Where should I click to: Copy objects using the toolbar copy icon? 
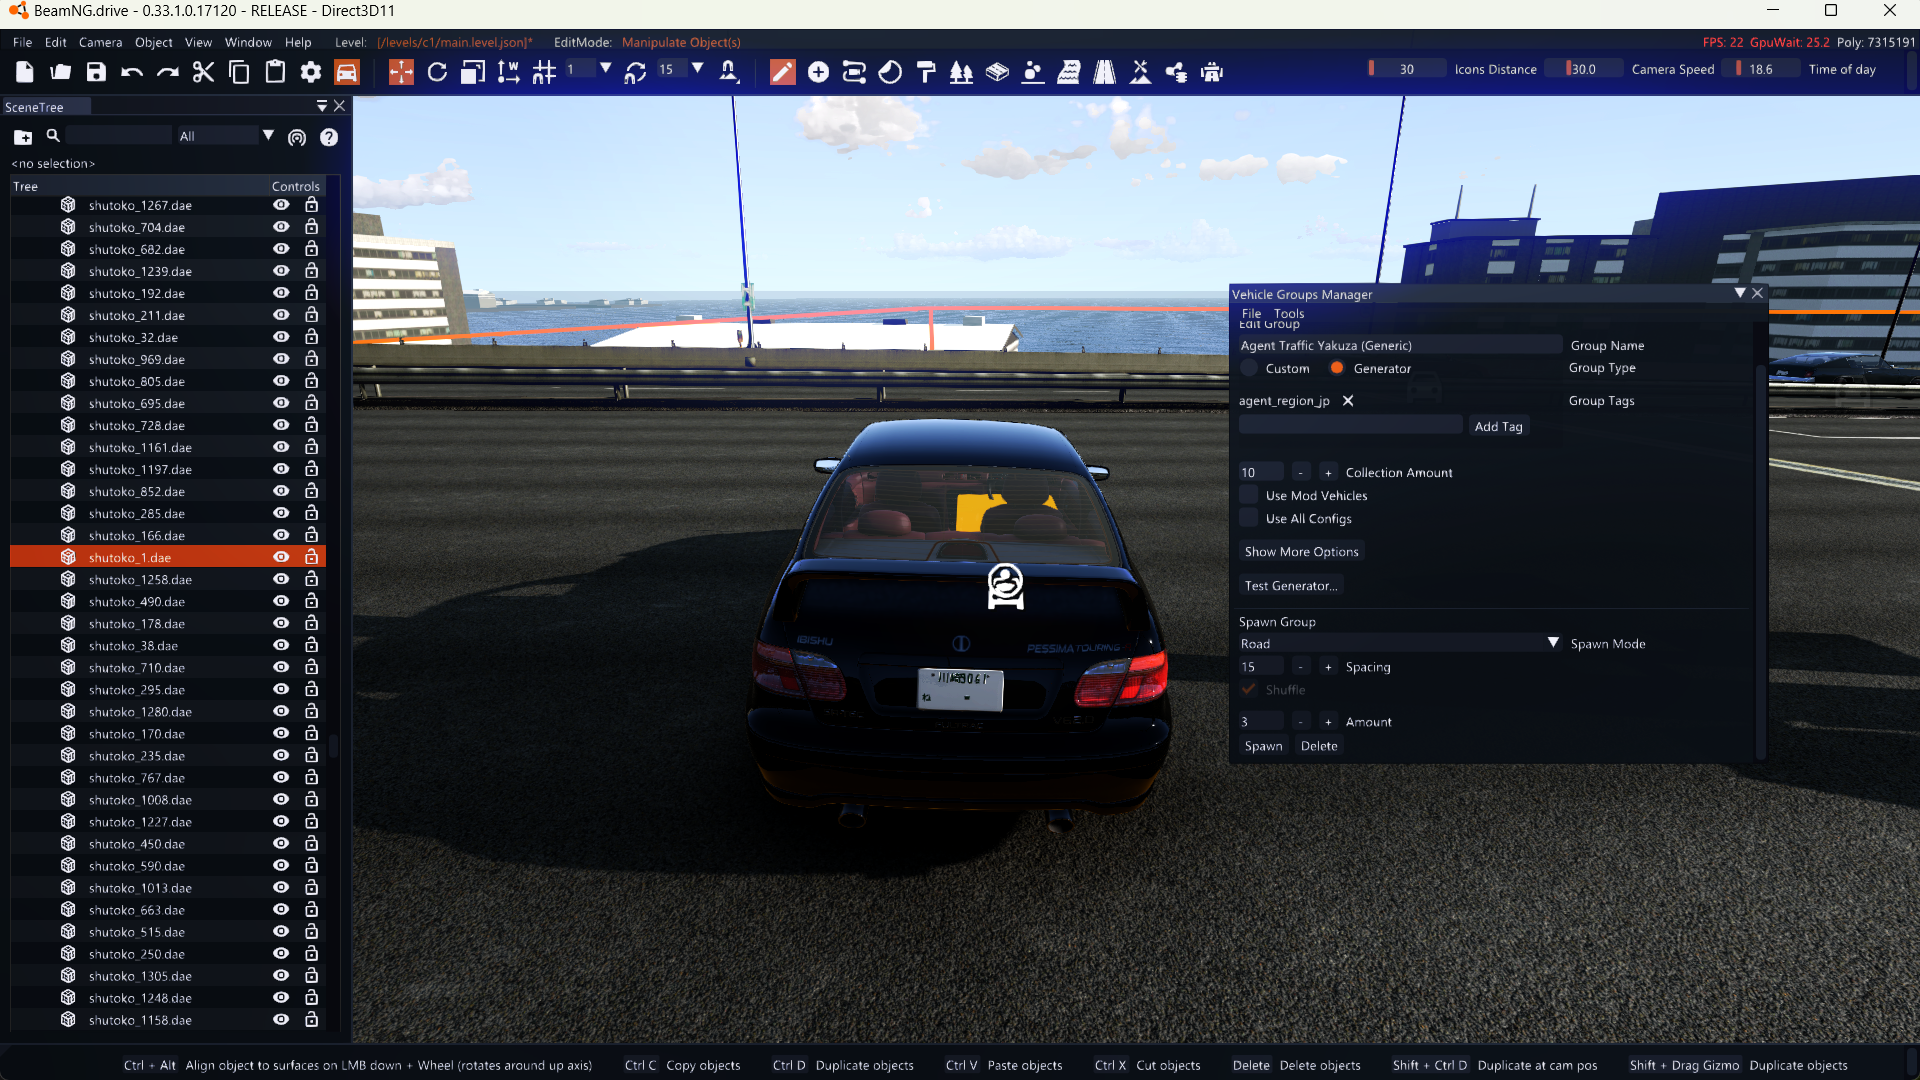click(239, 72)
